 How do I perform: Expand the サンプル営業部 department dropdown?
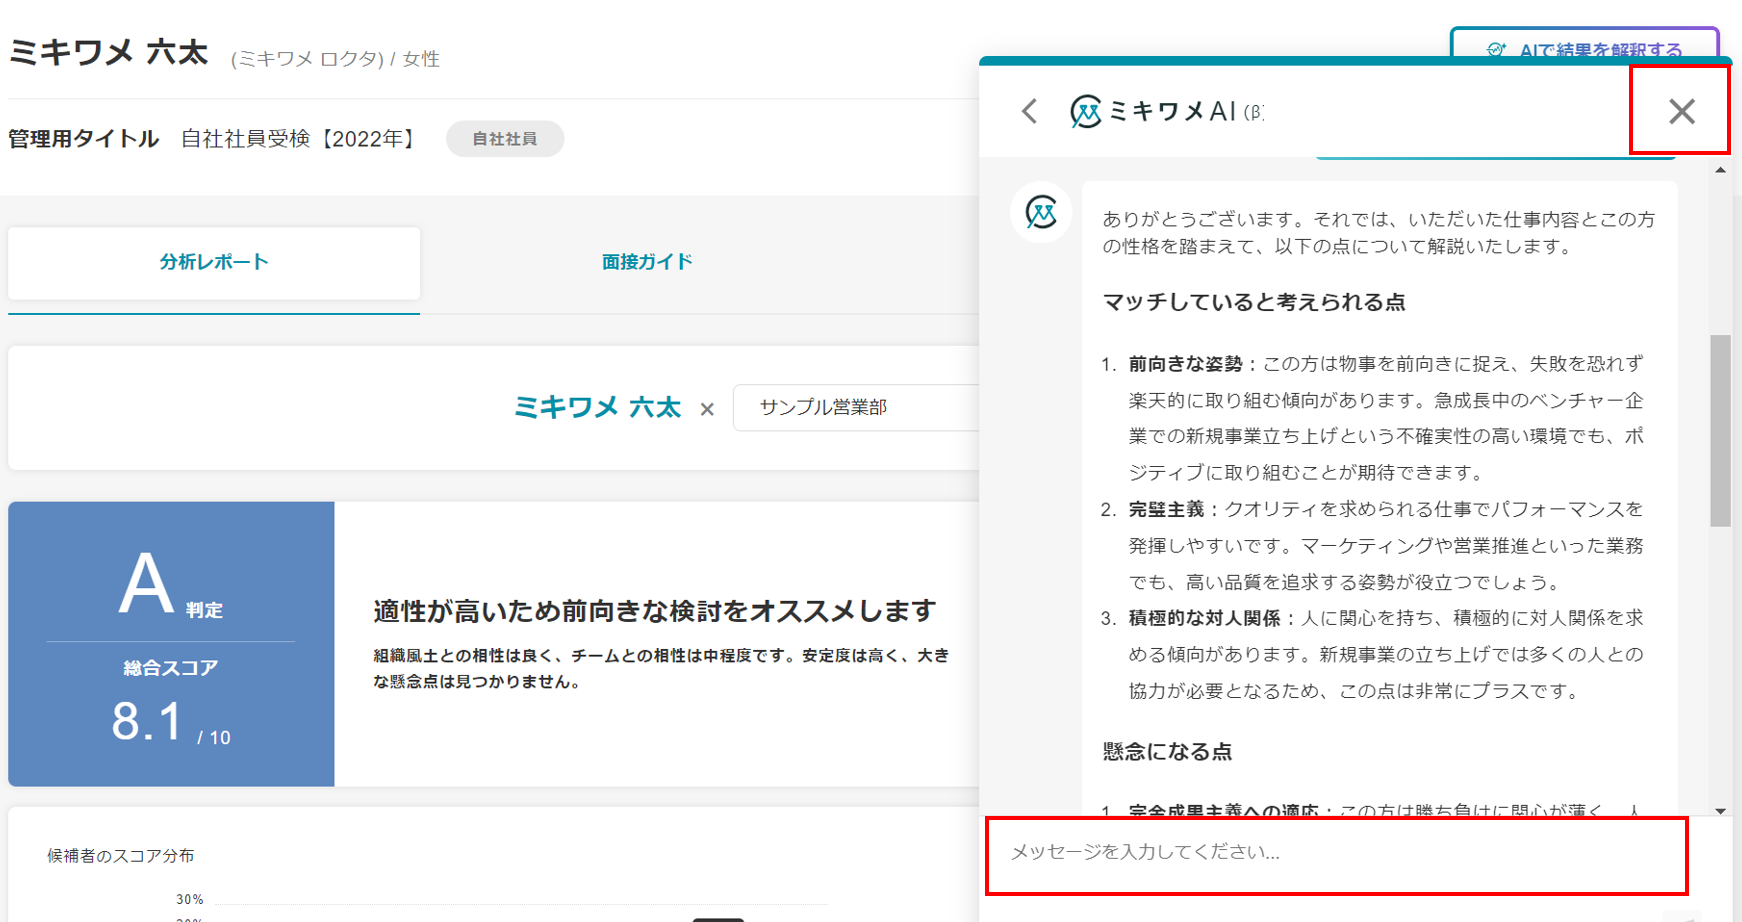tap(855, 408)
